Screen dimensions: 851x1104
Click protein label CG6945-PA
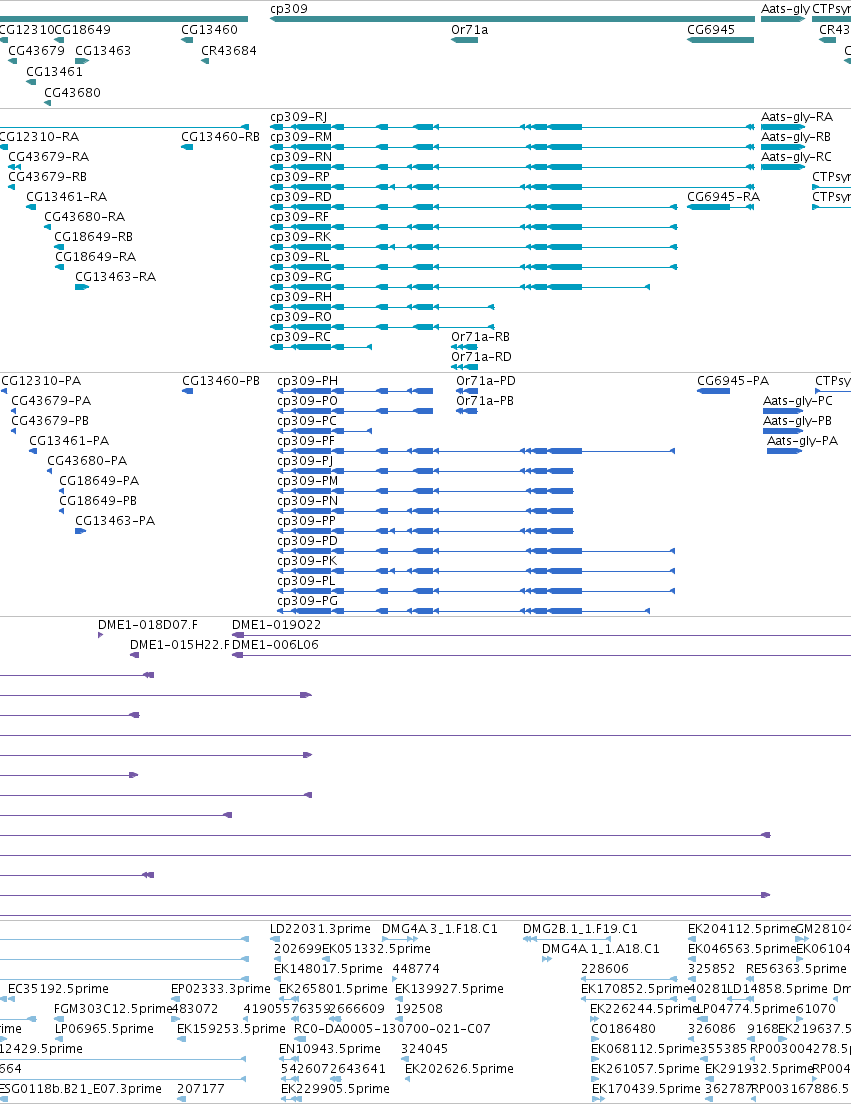click(x=733, y=381)
